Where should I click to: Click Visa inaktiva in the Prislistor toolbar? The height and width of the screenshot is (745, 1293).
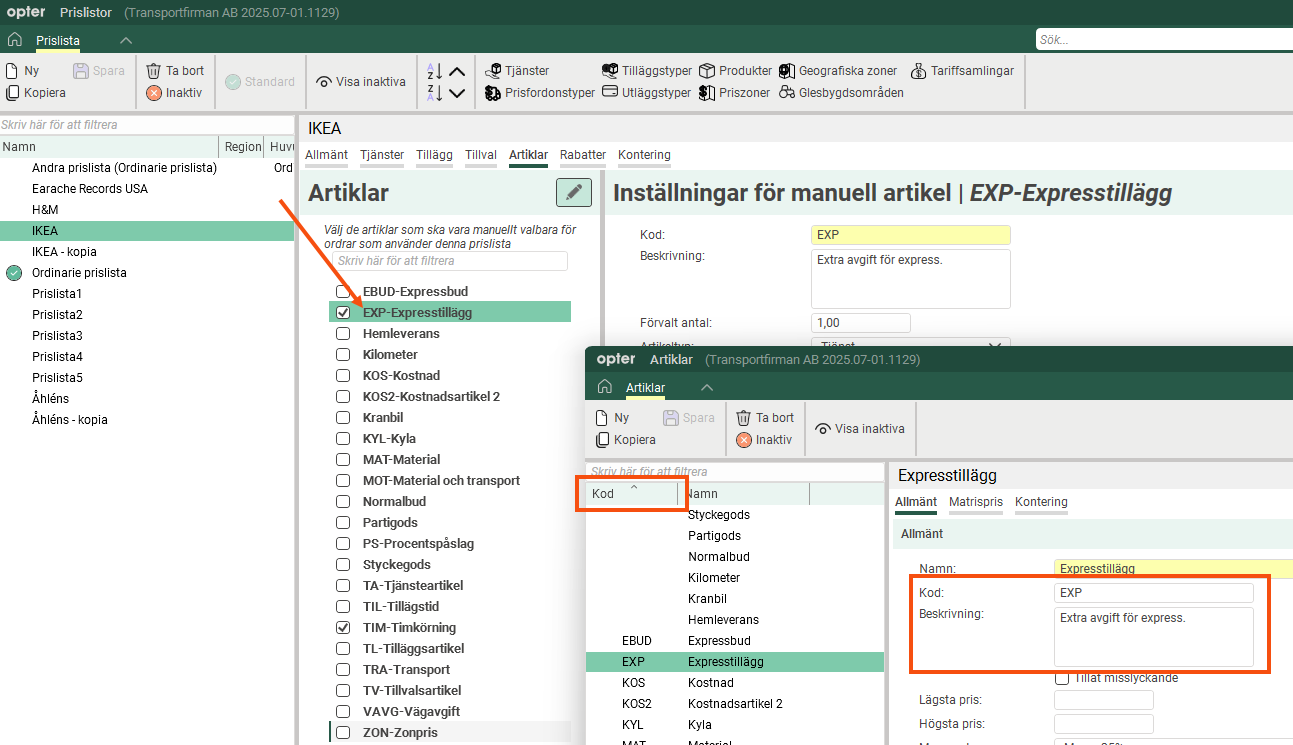pyautogui.click(x=361, y=82)
